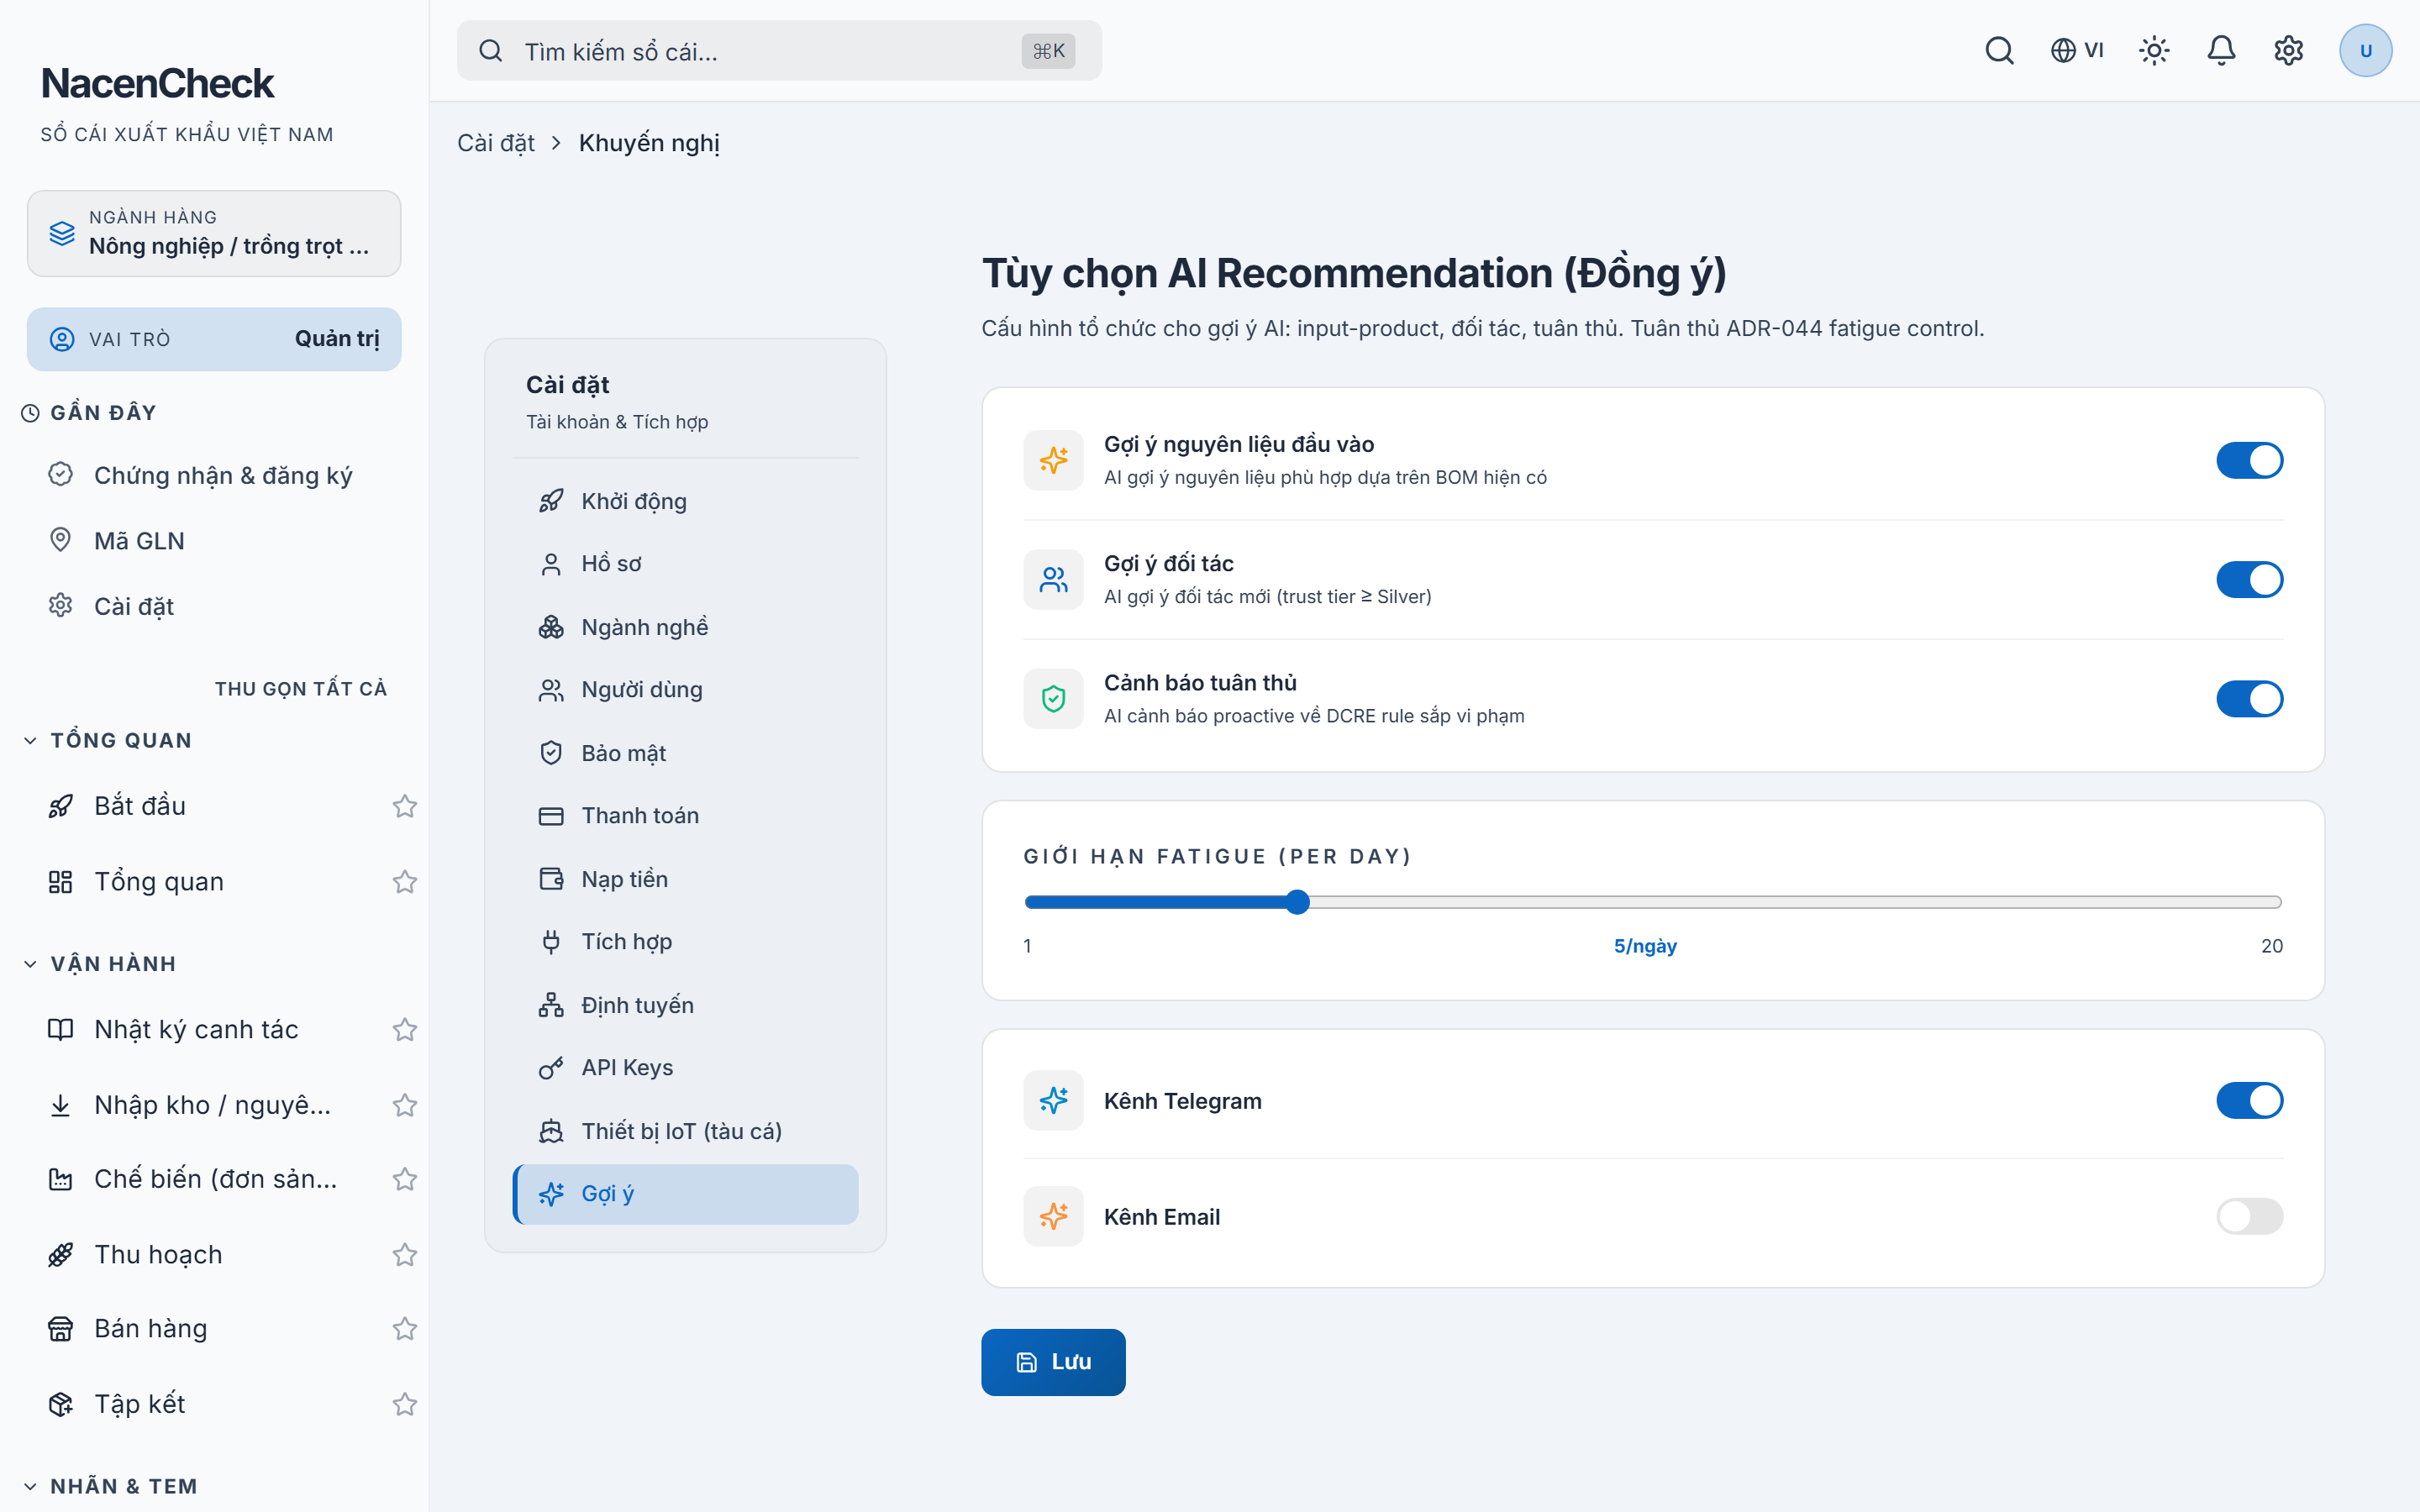Click the Mã GLN location pin icon
This screenshot has width=2420, height=1512.
60,540
